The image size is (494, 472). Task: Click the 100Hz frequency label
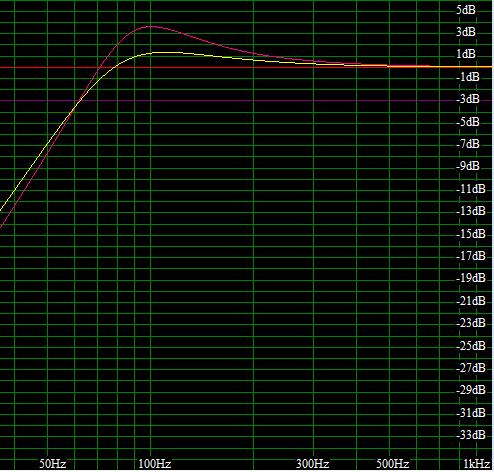tap(155, 464)
